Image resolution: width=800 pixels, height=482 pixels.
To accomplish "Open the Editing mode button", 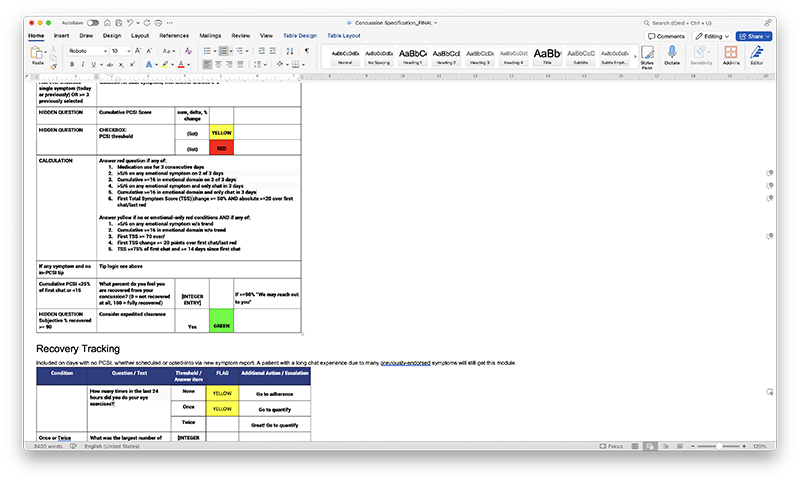I will click(712, 36).
